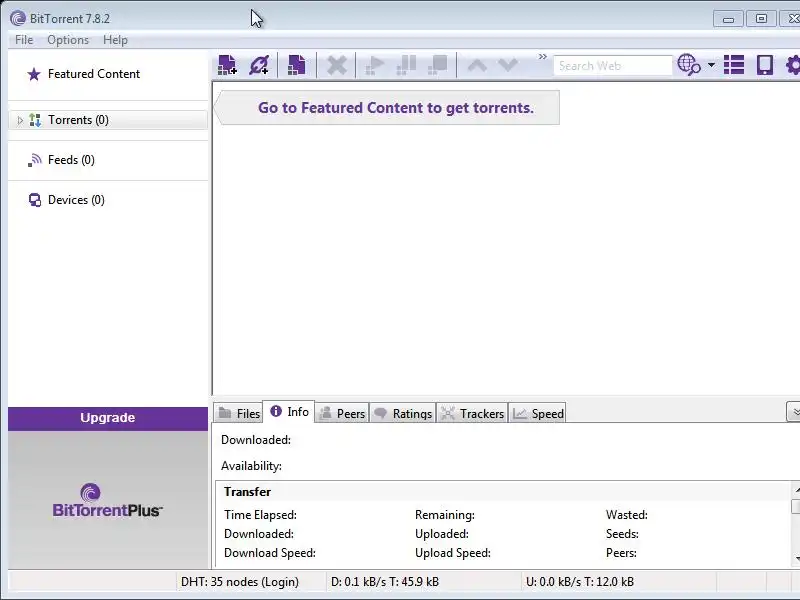Image resolution: width=800 pixels, height=600 pixels.
Task: Click the Info panel vertical scrollbar
Action: point(795,523)
